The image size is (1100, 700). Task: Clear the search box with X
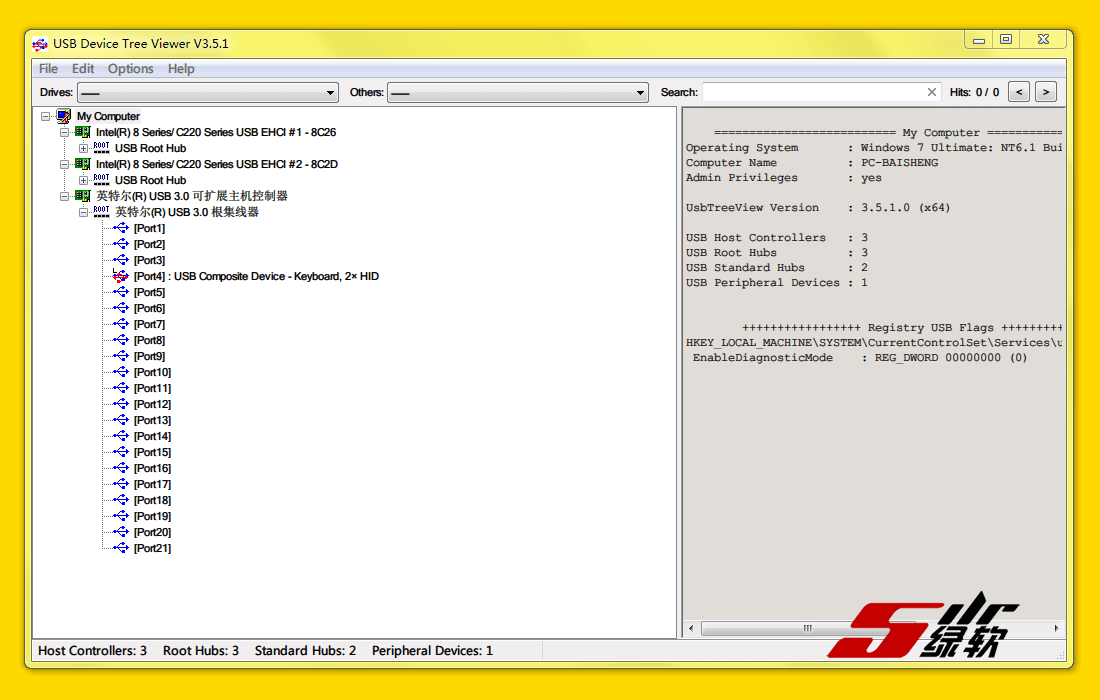[x=932, y=92]
